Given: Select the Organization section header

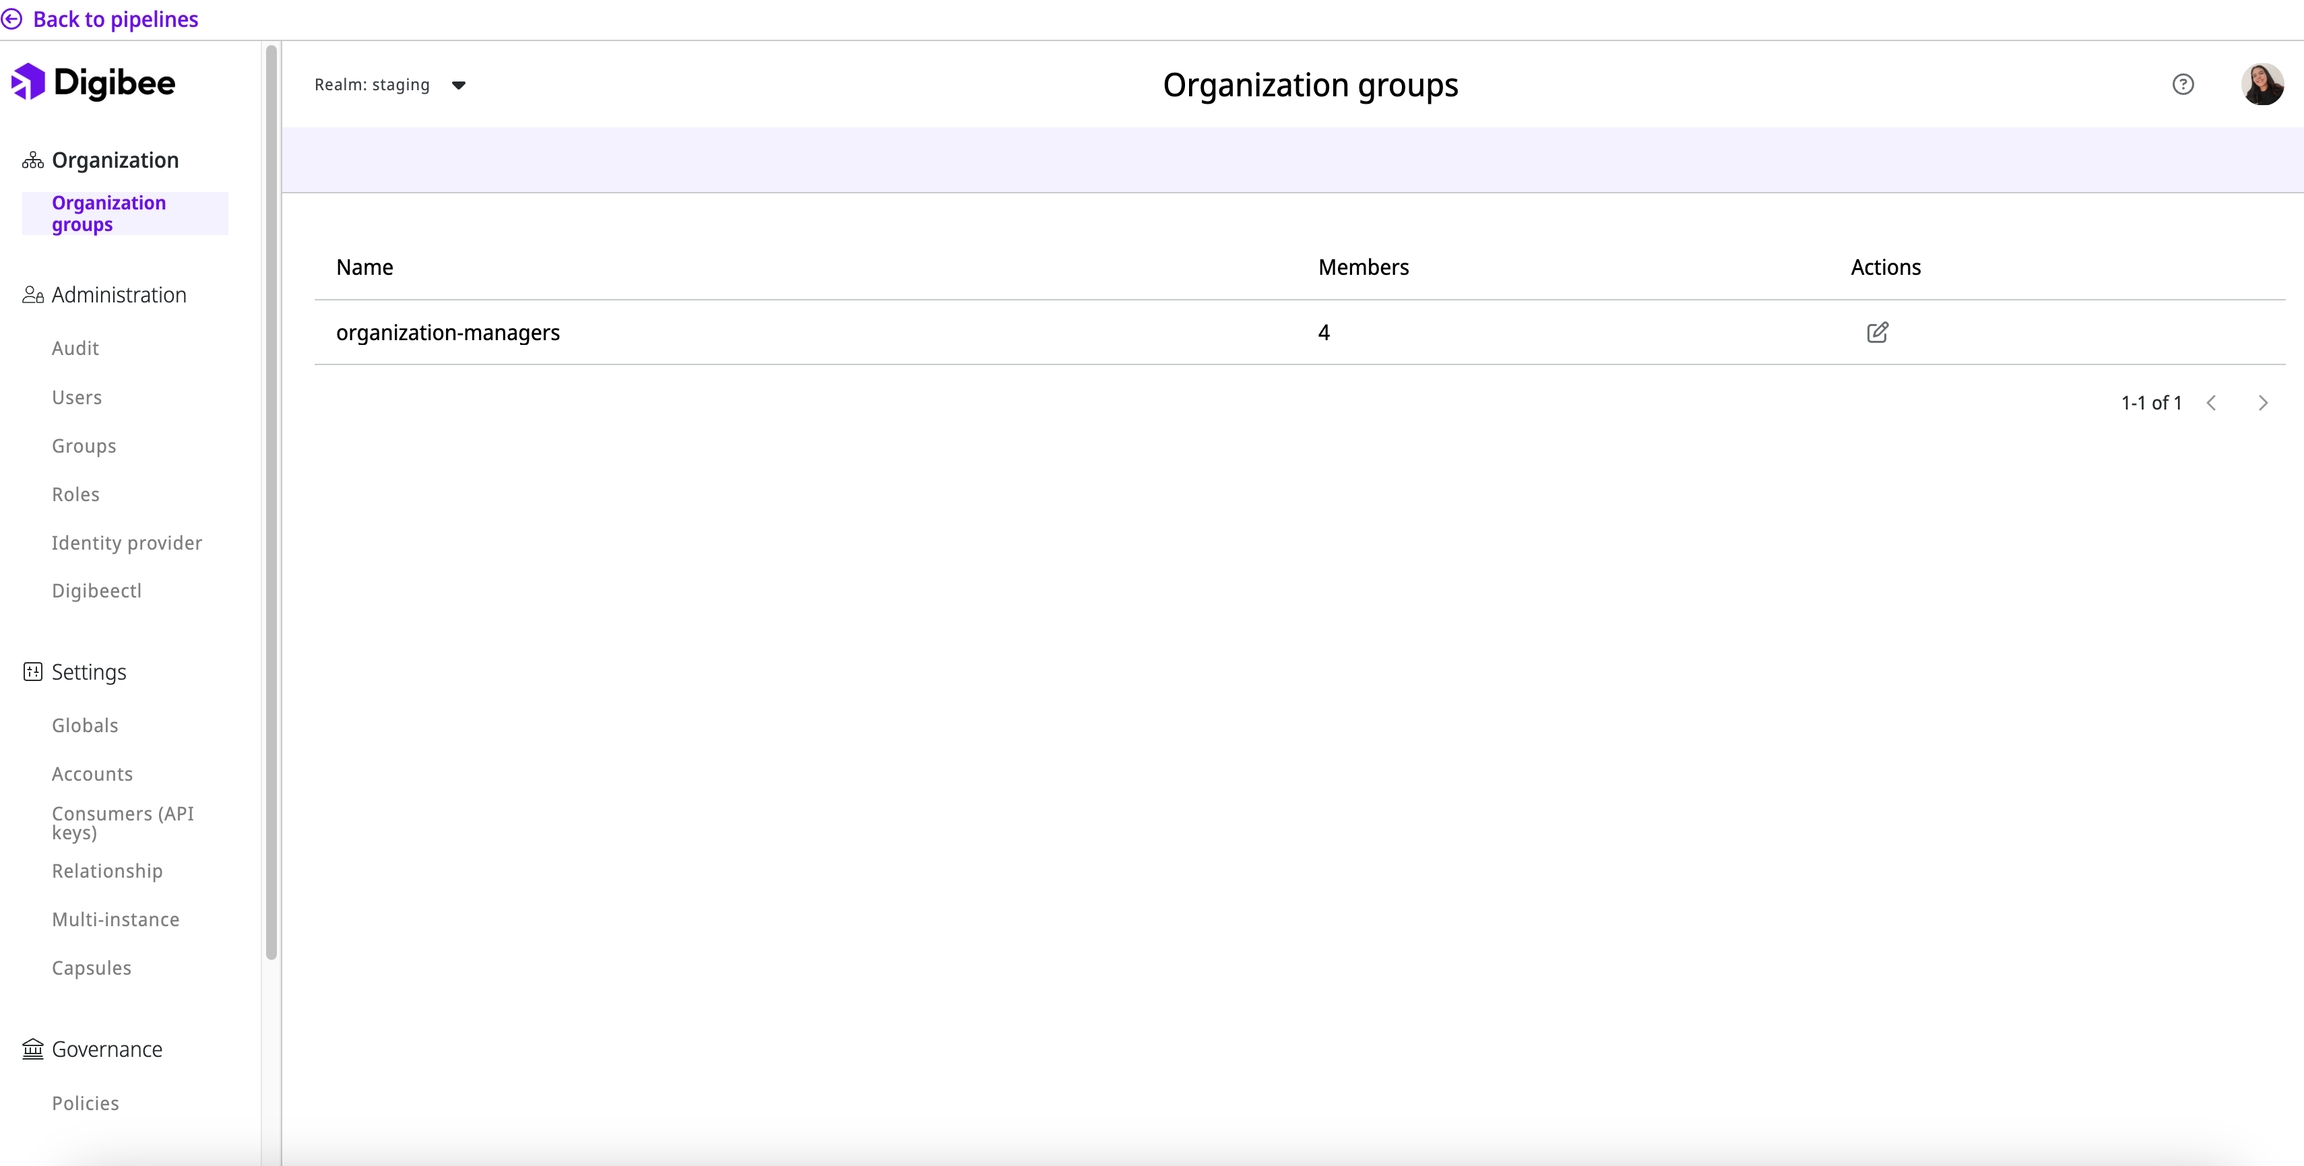Looking at the screenshot, I should 115,160.
